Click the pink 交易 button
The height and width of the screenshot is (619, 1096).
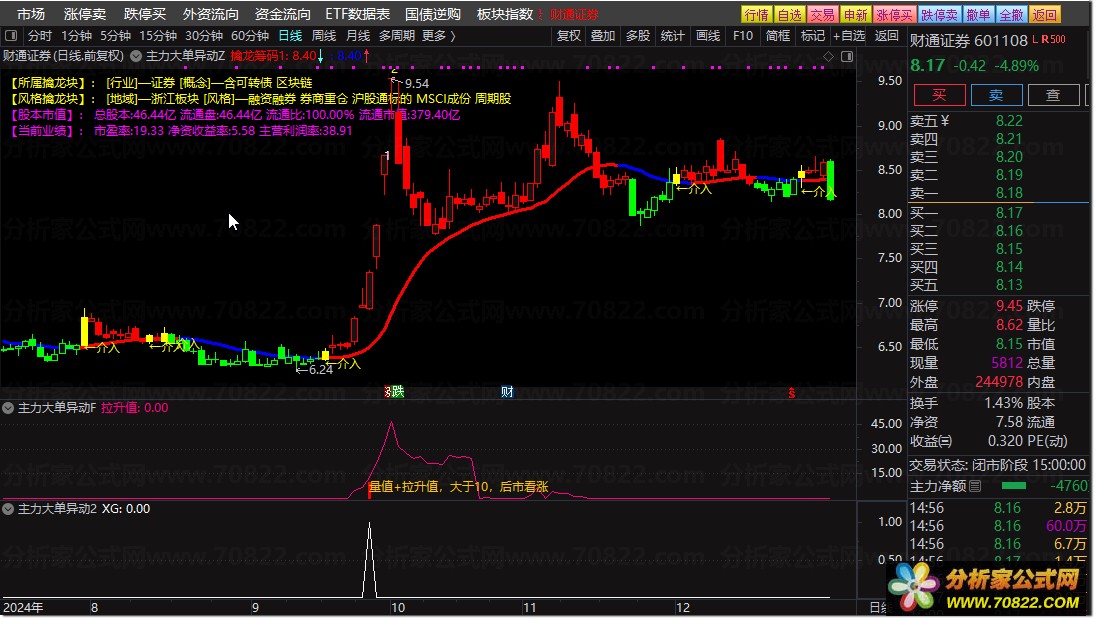point(823,14)
